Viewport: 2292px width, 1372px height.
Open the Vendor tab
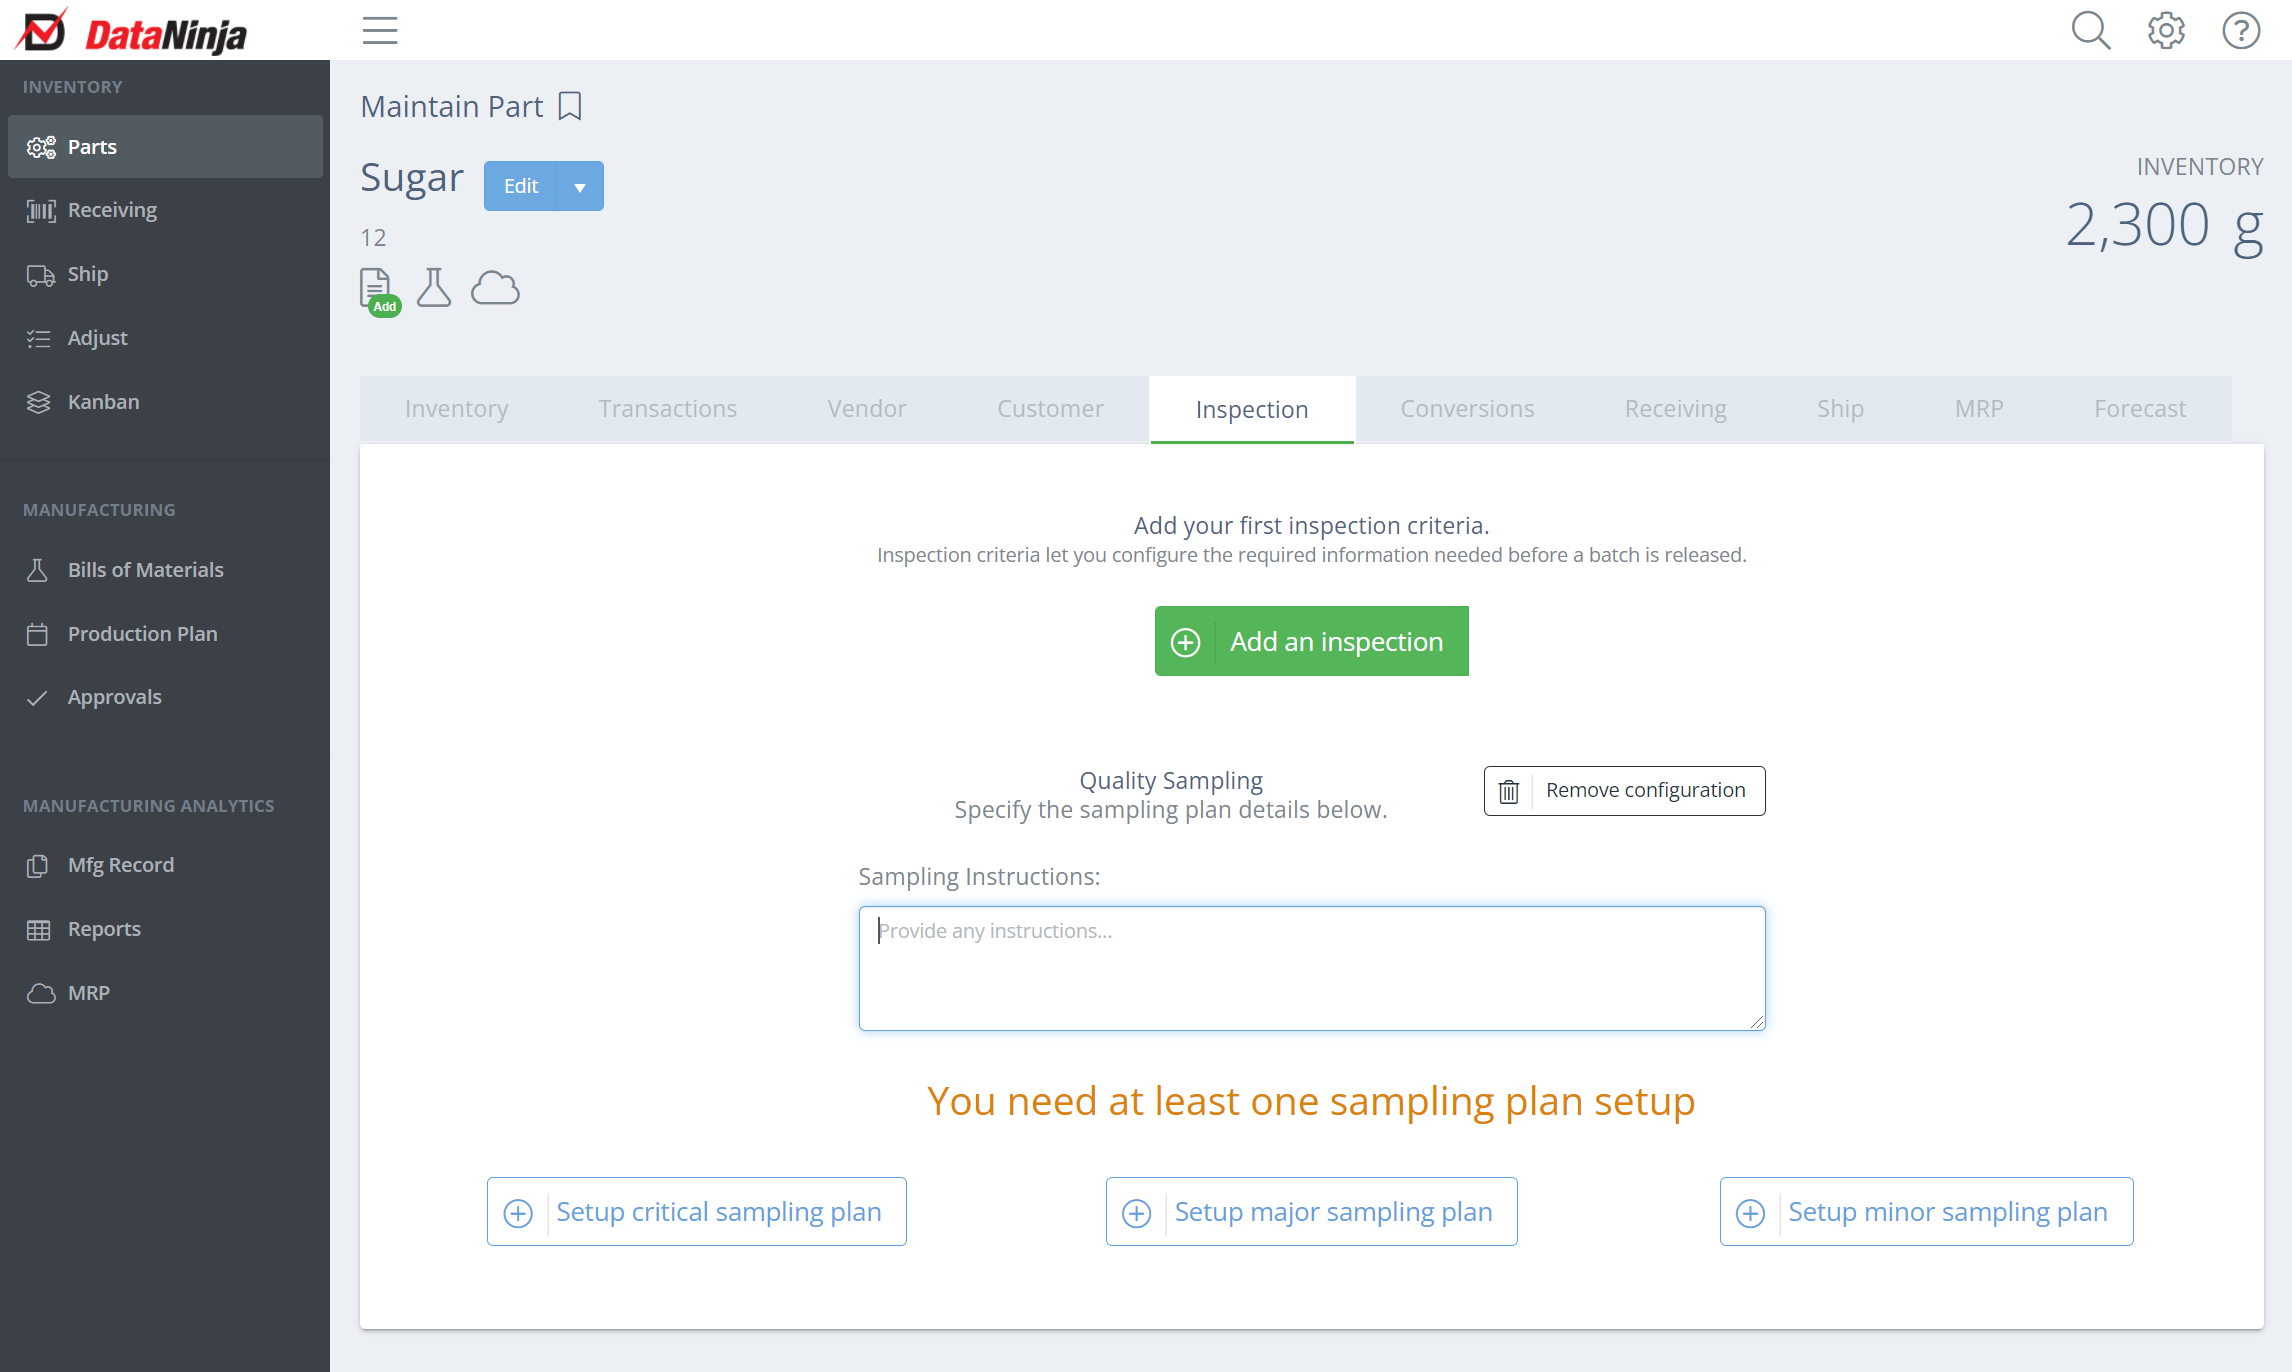pos(866,409)
